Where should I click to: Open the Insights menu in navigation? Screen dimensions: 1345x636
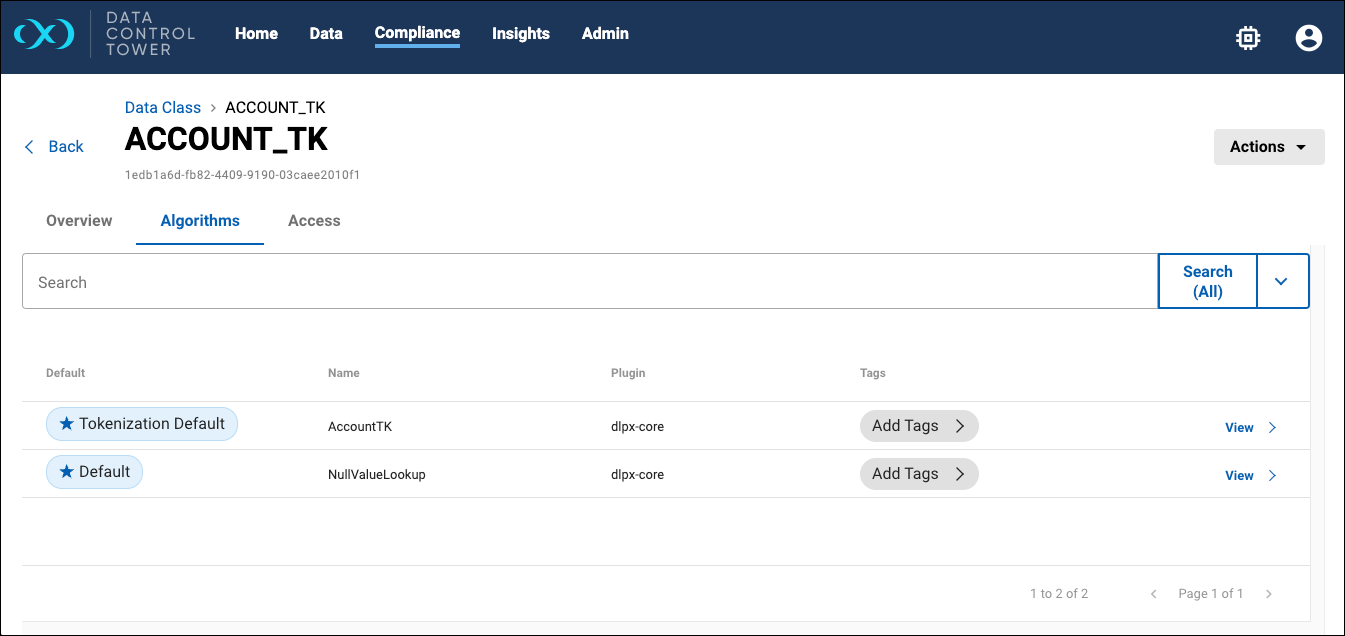tap(520, 34)
